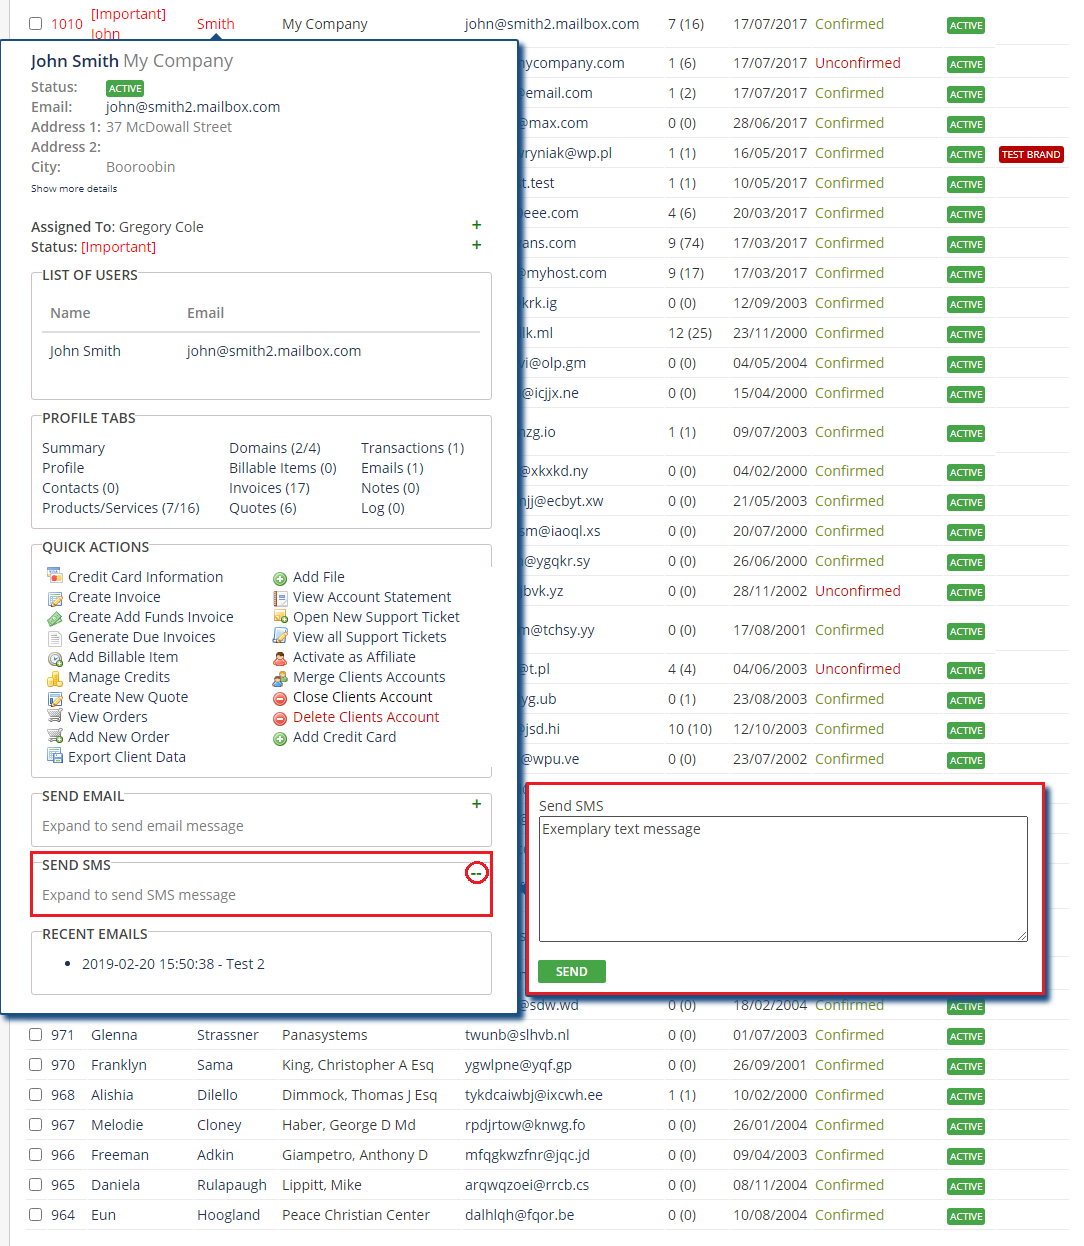1084x1246 pixels.
Task: Click email john@smith2.mailbox.com in users list
Action: 274,351
